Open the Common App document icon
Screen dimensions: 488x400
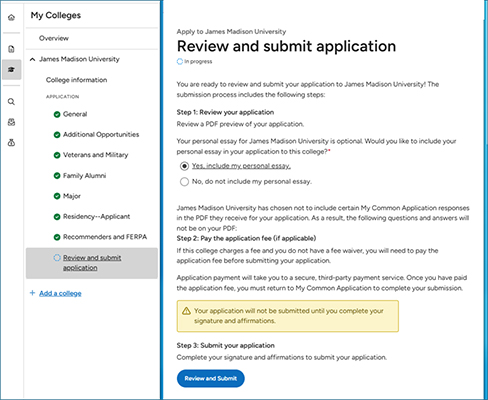pos(11,49)
